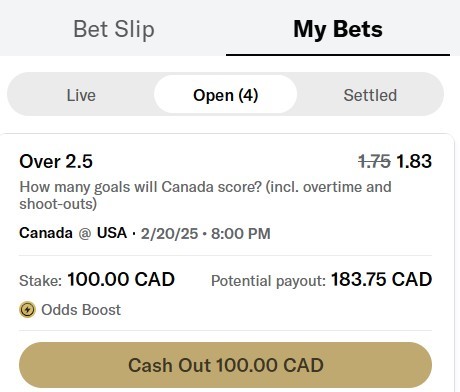The image size is (460, 392).
Task: Click the Potential payout label
Action: coord(268,281)
